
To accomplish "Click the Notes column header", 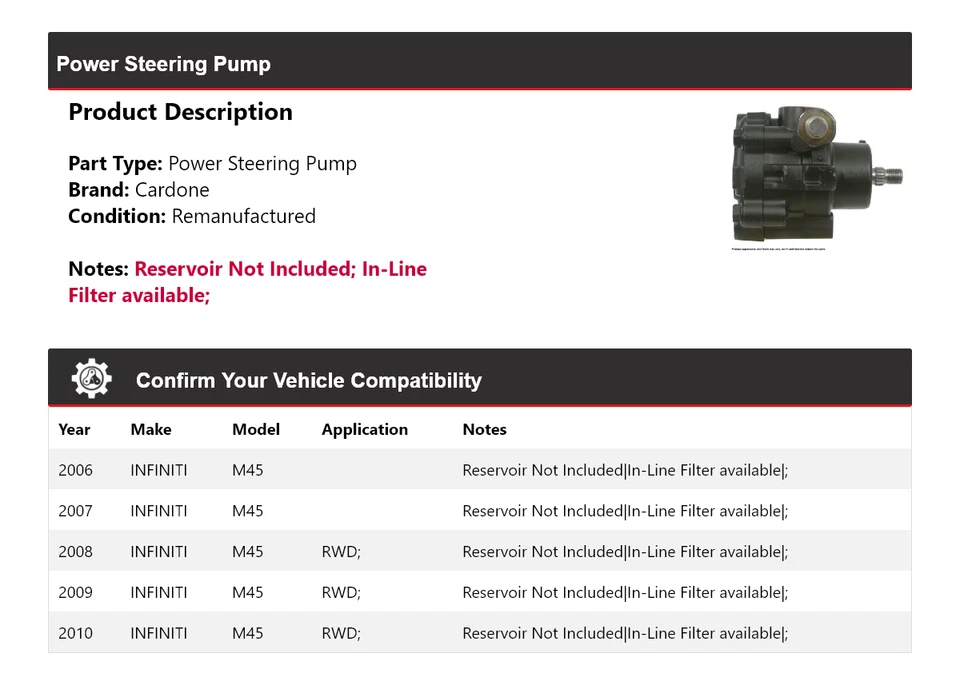I will pos(484,429).
